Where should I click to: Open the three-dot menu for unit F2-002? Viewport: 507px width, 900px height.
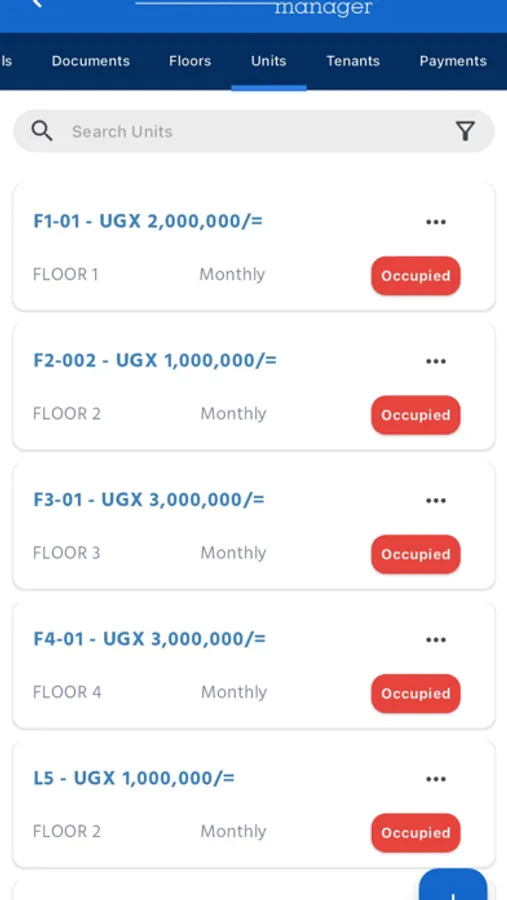click(436, 361)
